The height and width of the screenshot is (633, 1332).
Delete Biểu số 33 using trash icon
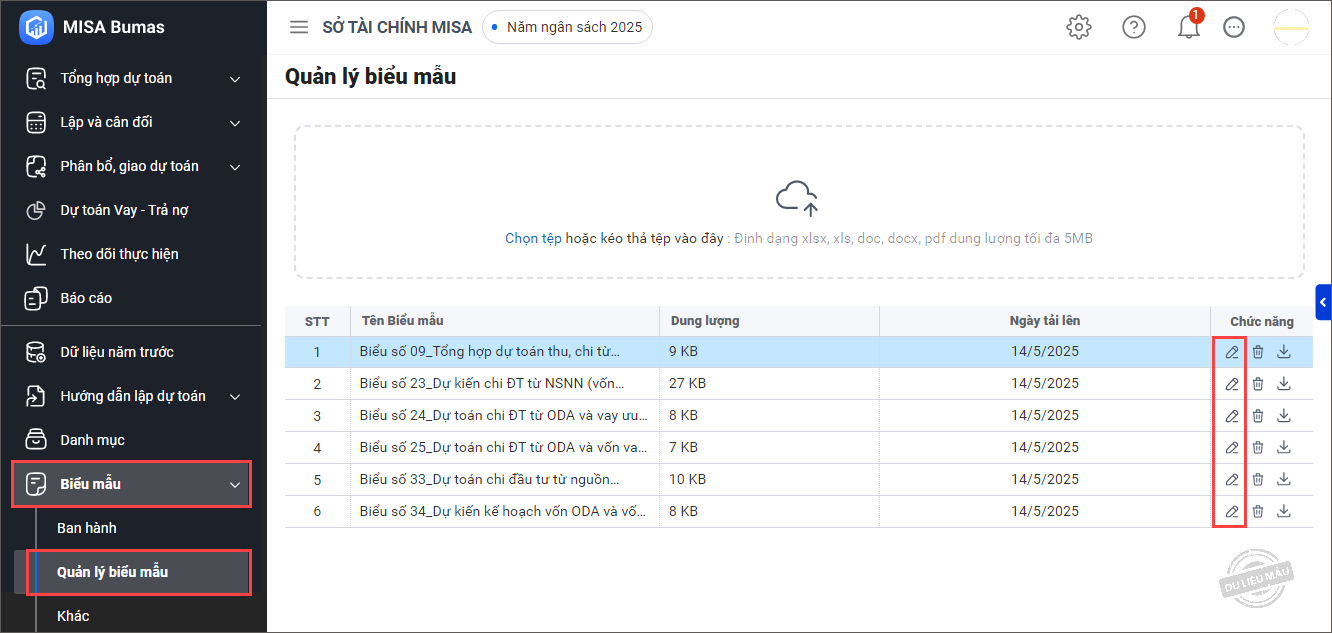[x=1258, y=480]
